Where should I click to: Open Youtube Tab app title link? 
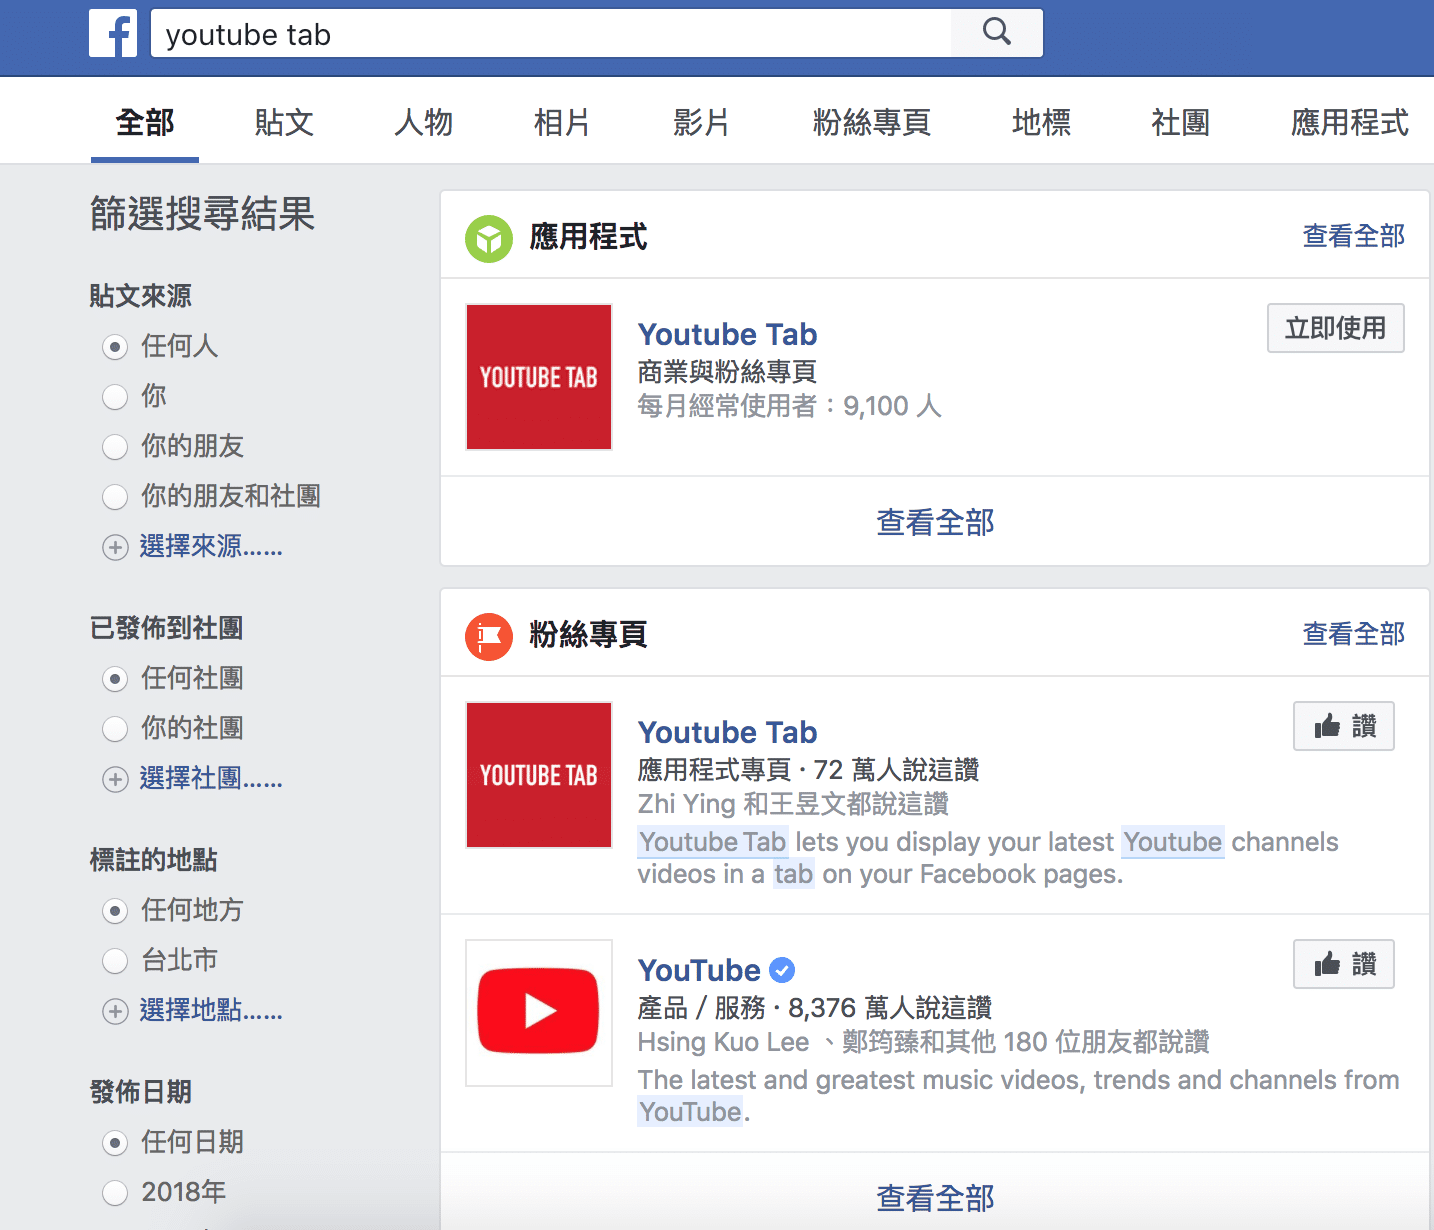pyautogui.click(x=727, y=334)
